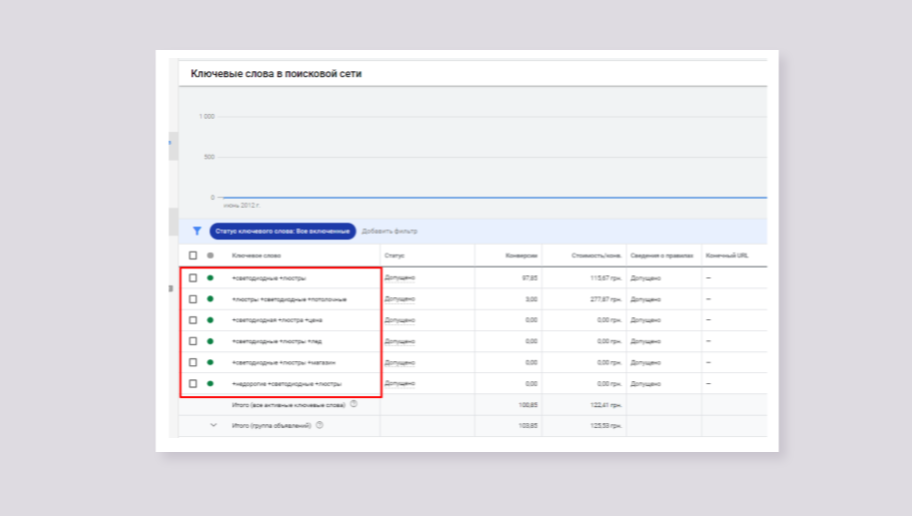Viewport: 912px width, 516px height.
Task: Click the green status dot of '+светодиодные +люстры +лед'
Action: pos(211,341)
